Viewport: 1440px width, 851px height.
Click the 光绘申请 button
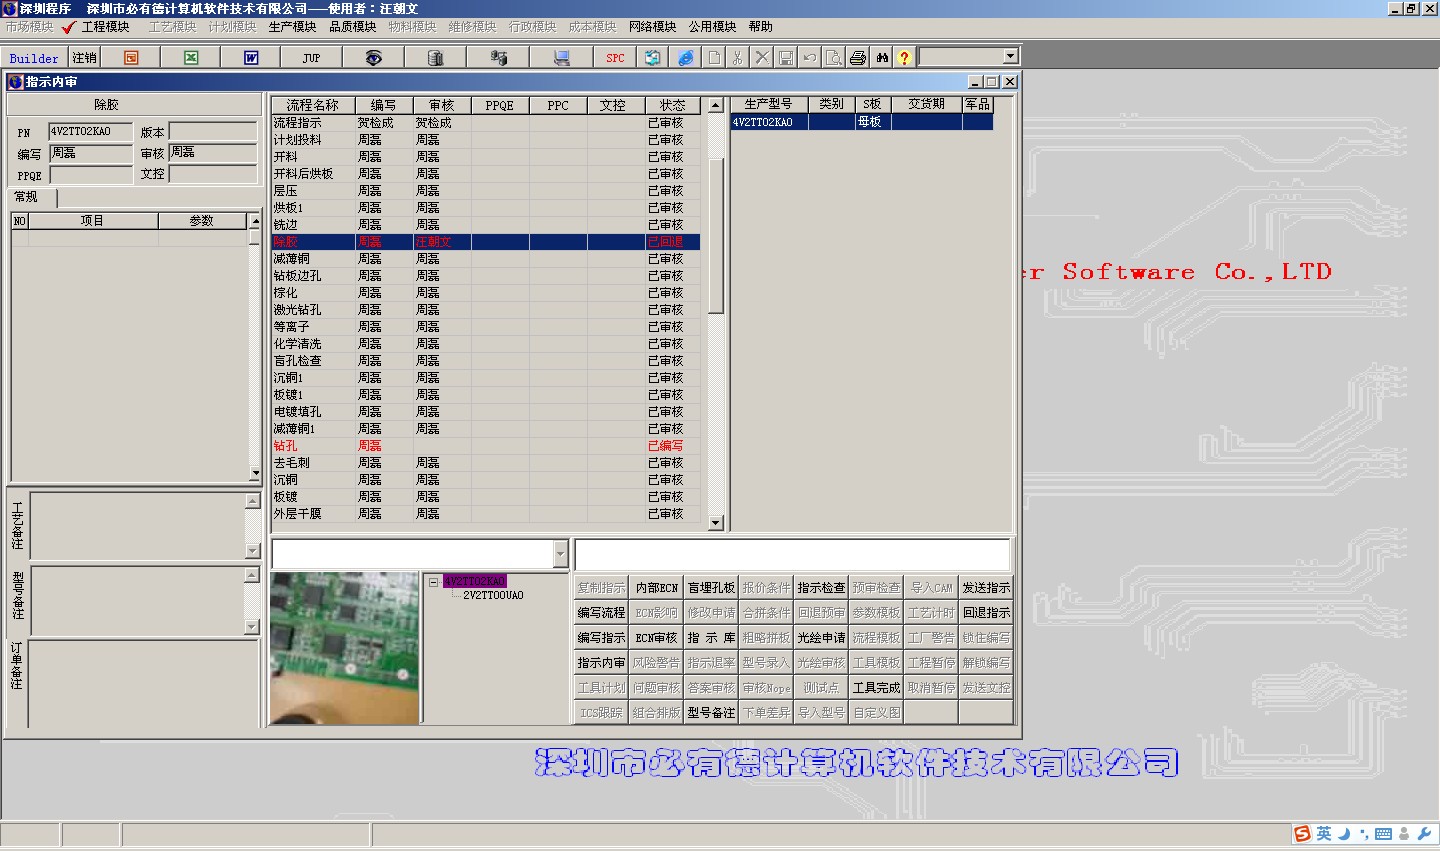tap(821, 638)
